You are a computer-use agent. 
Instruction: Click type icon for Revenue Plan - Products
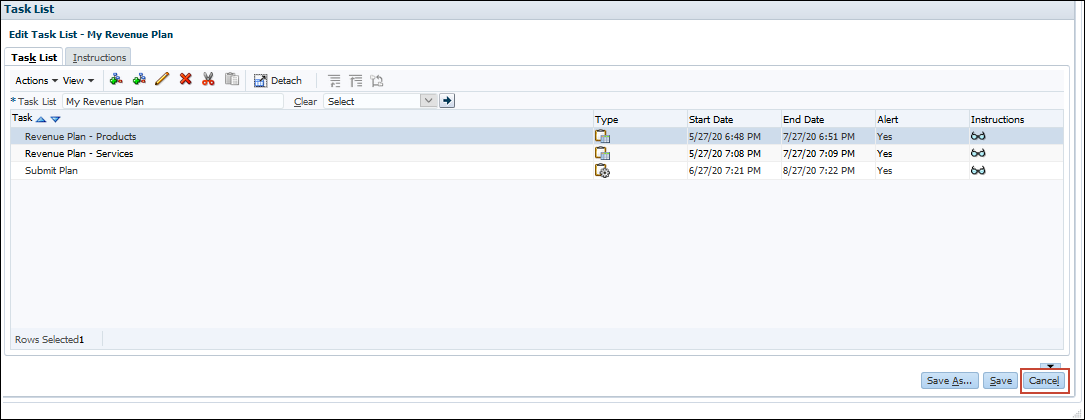pyautogui.click(x=602, y=136)
